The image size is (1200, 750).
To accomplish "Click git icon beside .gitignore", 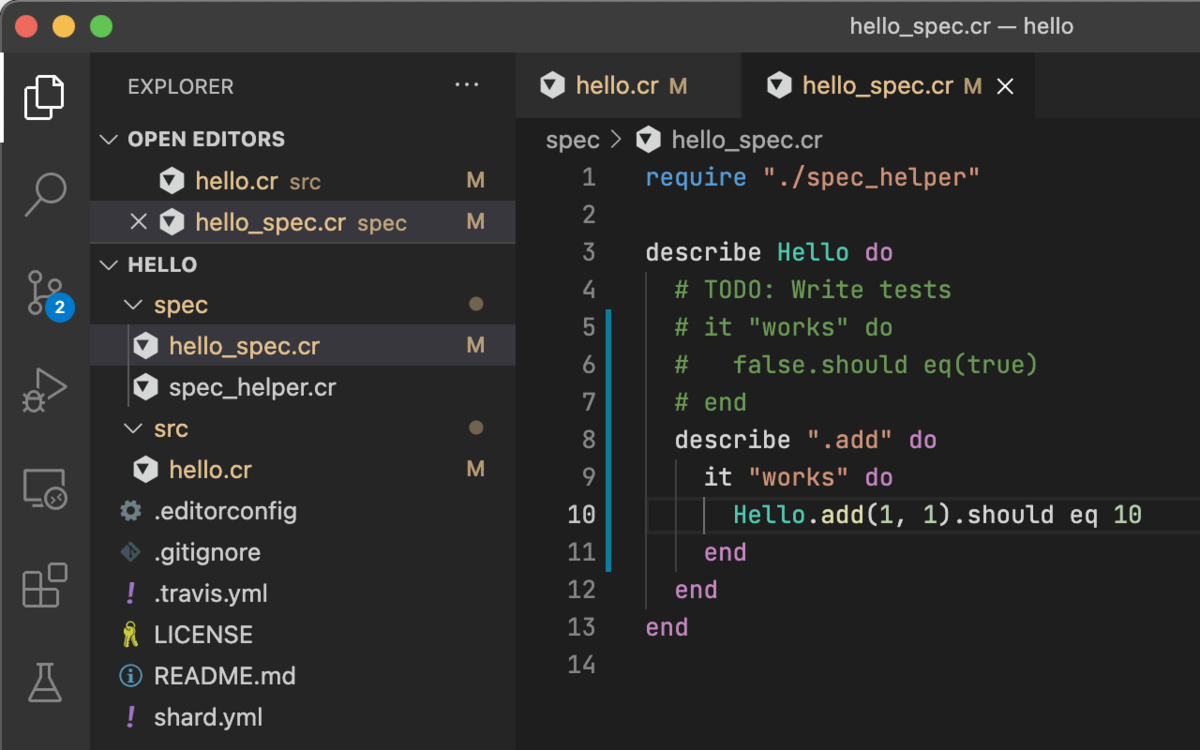I will coord(130,552).
